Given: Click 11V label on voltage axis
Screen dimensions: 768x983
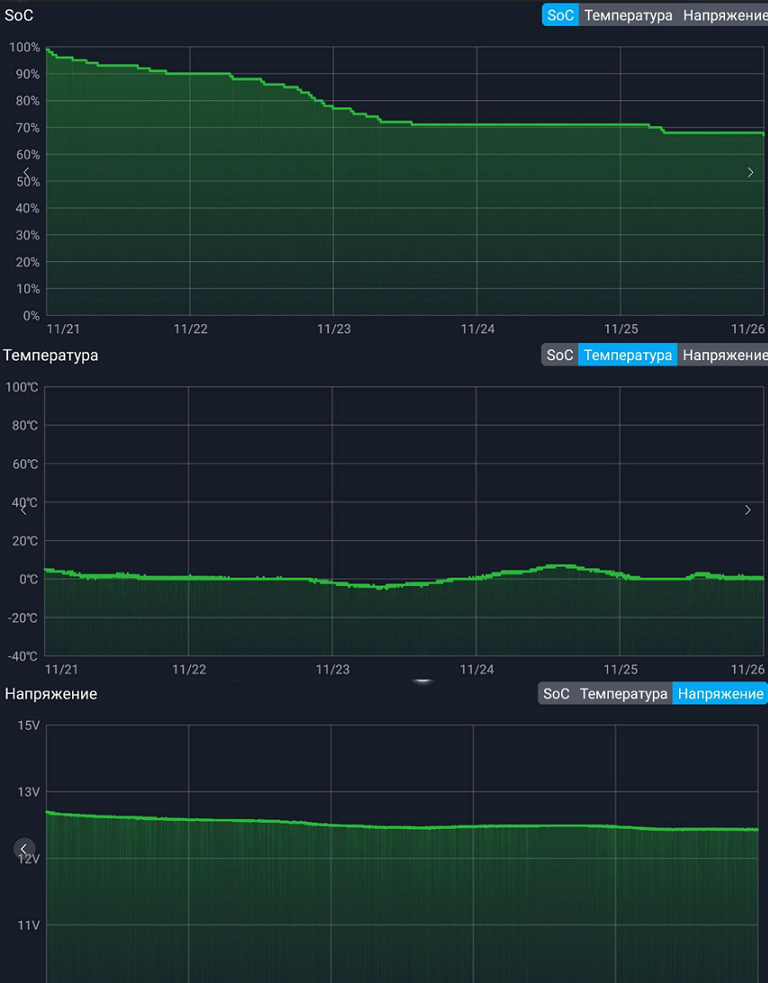Looking at the screenshot, I should tap(28, 925).
